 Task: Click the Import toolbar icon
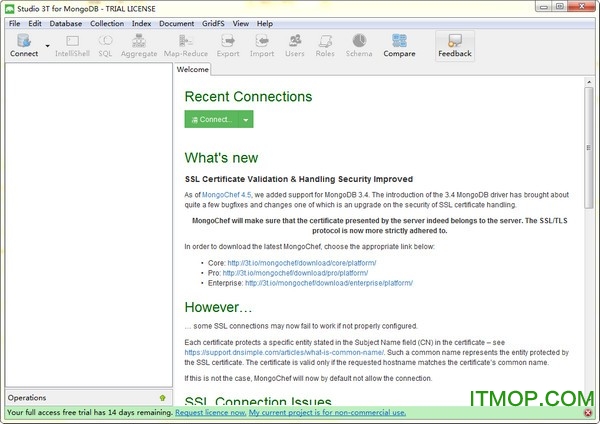[261, 45]
